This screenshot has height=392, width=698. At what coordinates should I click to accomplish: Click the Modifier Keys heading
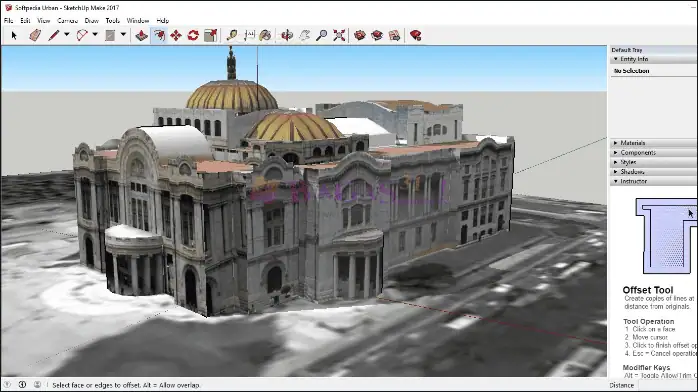click(x=646, y=368)
